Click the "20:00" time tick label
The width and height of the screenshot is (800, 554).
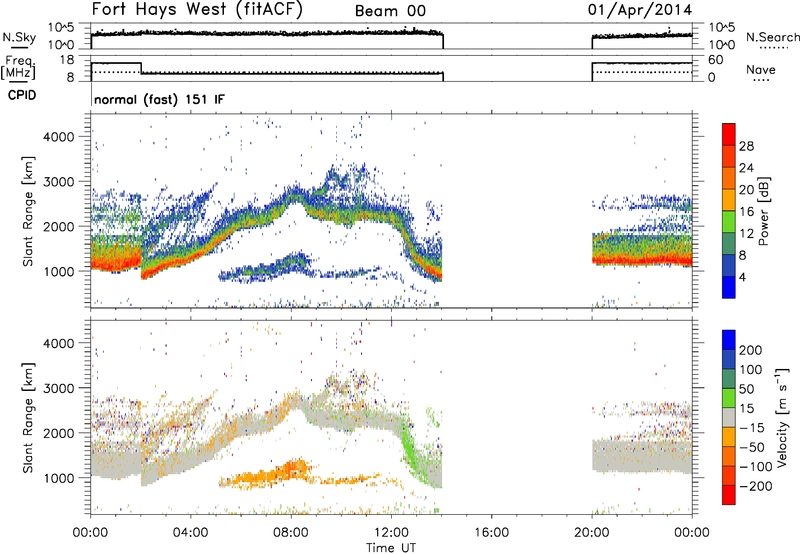[592, 533]
